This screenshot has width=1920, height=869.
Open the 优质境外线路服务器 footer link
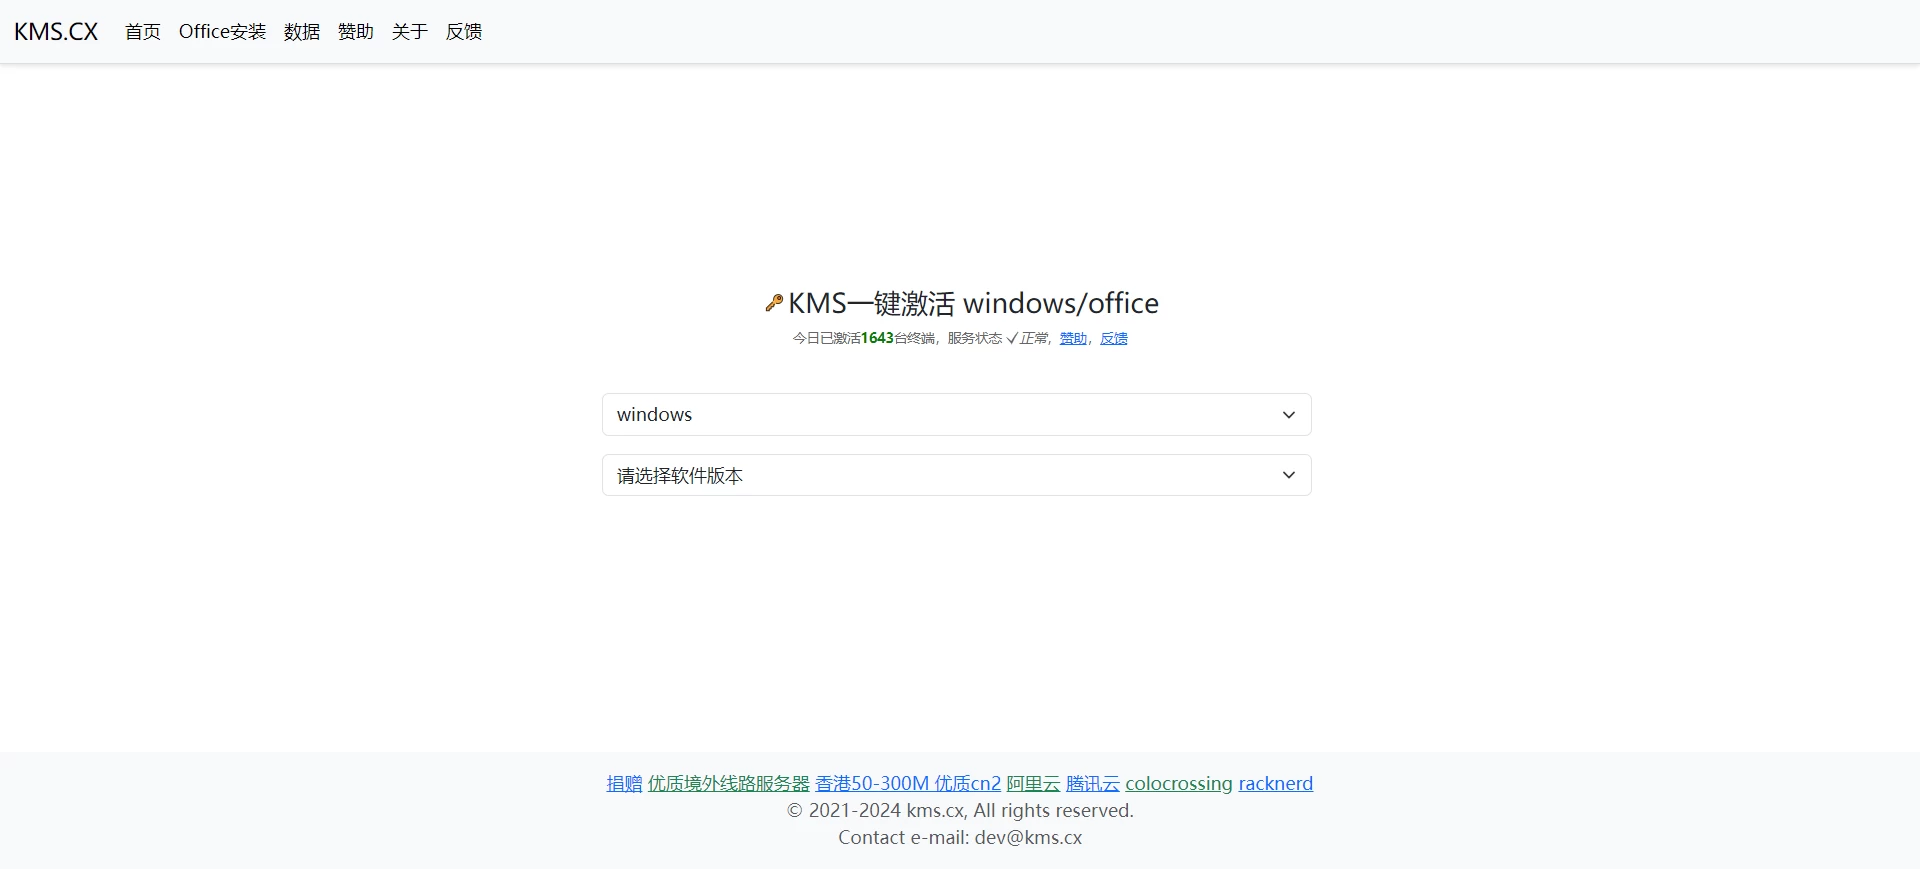point(729,784)
